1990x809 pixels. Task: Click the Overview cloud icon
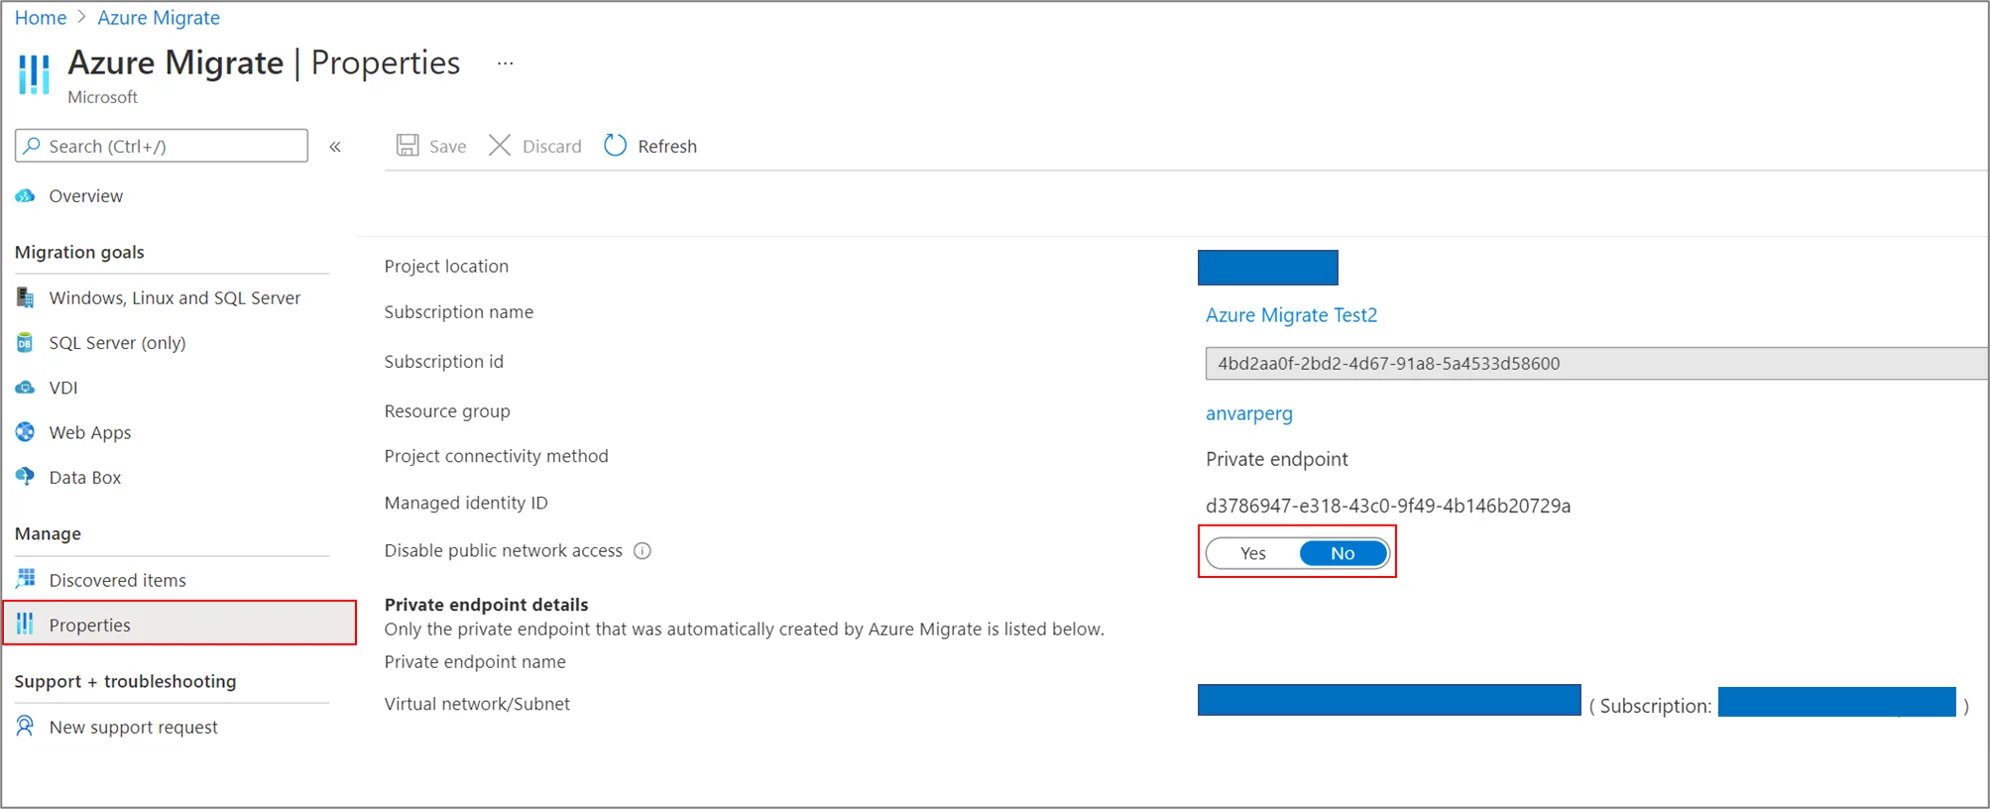(25, 196)
